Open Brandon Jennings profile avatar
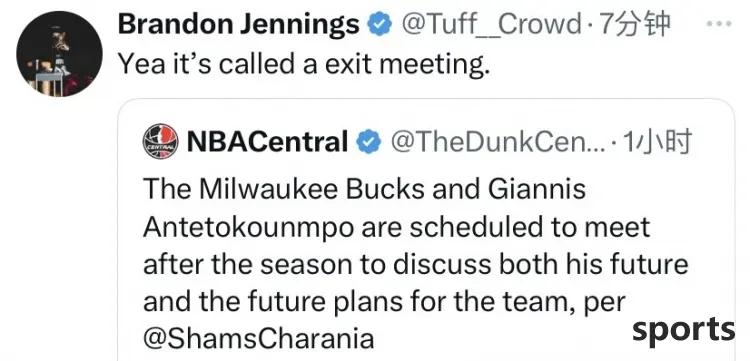This screenshot has height=361, width=750. (x=59, y=54)
